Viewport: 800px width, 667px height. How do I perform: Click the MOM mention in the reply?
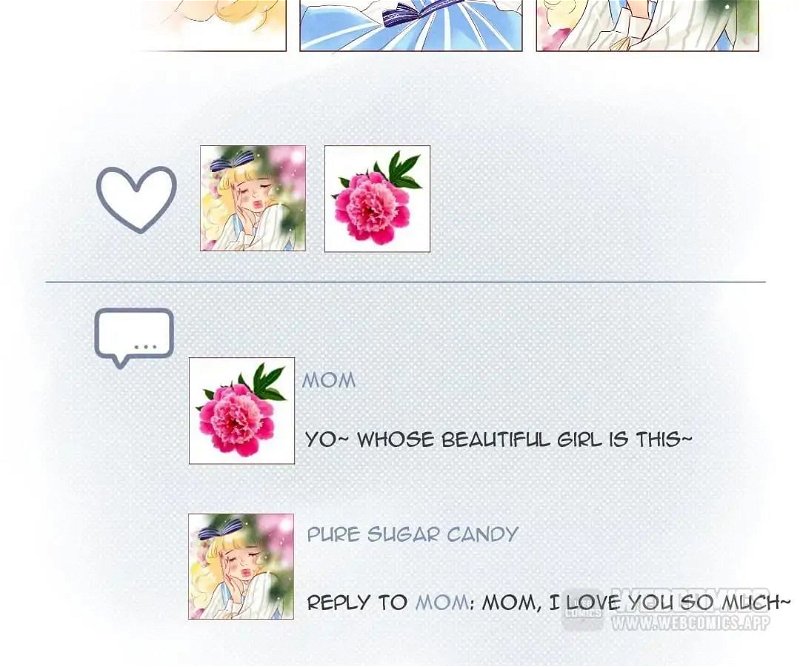pyautogui.click(x=442, y=603)
